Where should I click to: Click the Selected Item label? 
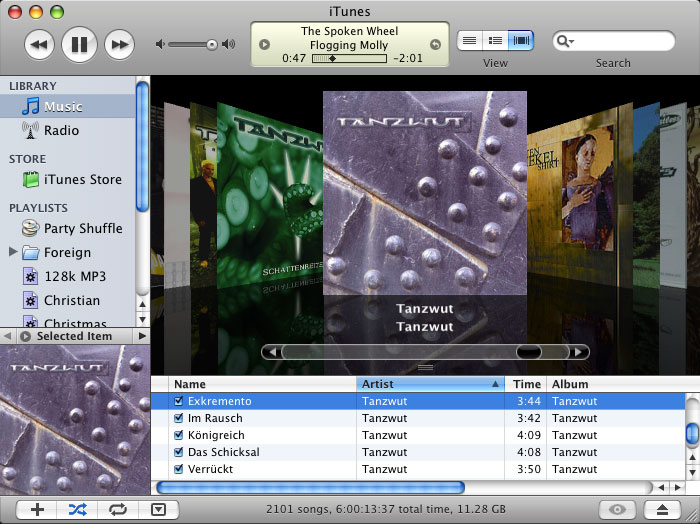pyautogui.click(x=74, y=336)
